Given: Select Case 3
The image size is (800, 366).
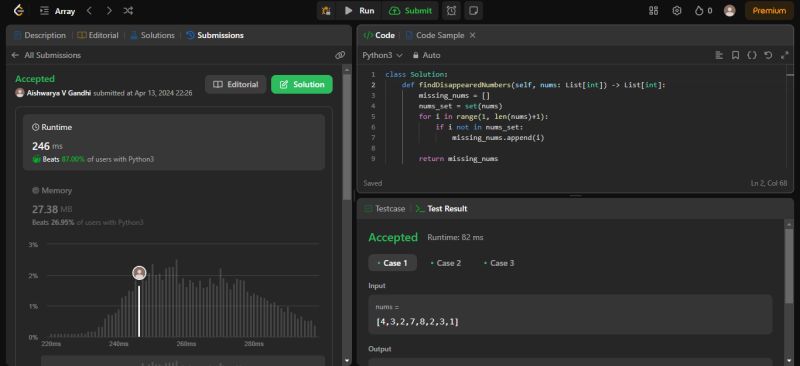Looking at the screenshot, I should point(499,263).
